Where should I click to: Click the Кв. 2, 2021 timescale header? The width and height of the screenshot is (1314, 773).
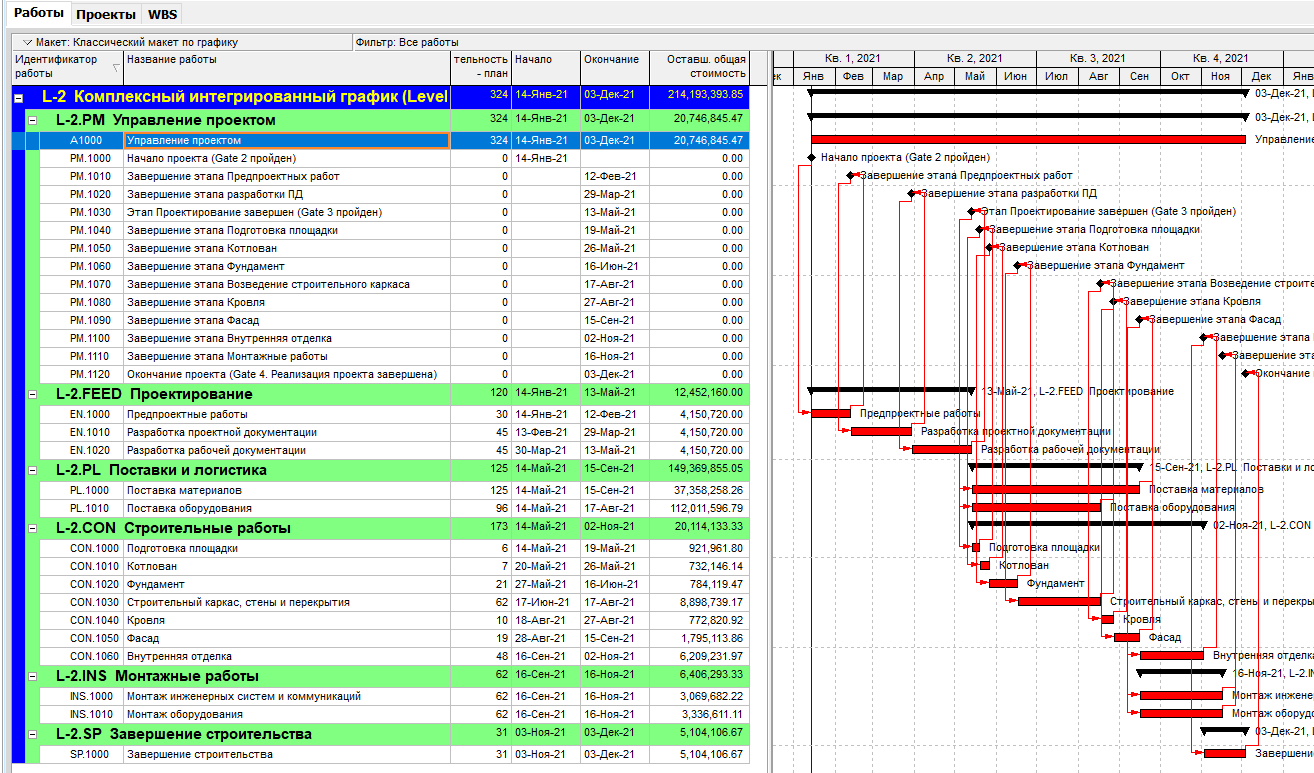(x=975, y=59)
